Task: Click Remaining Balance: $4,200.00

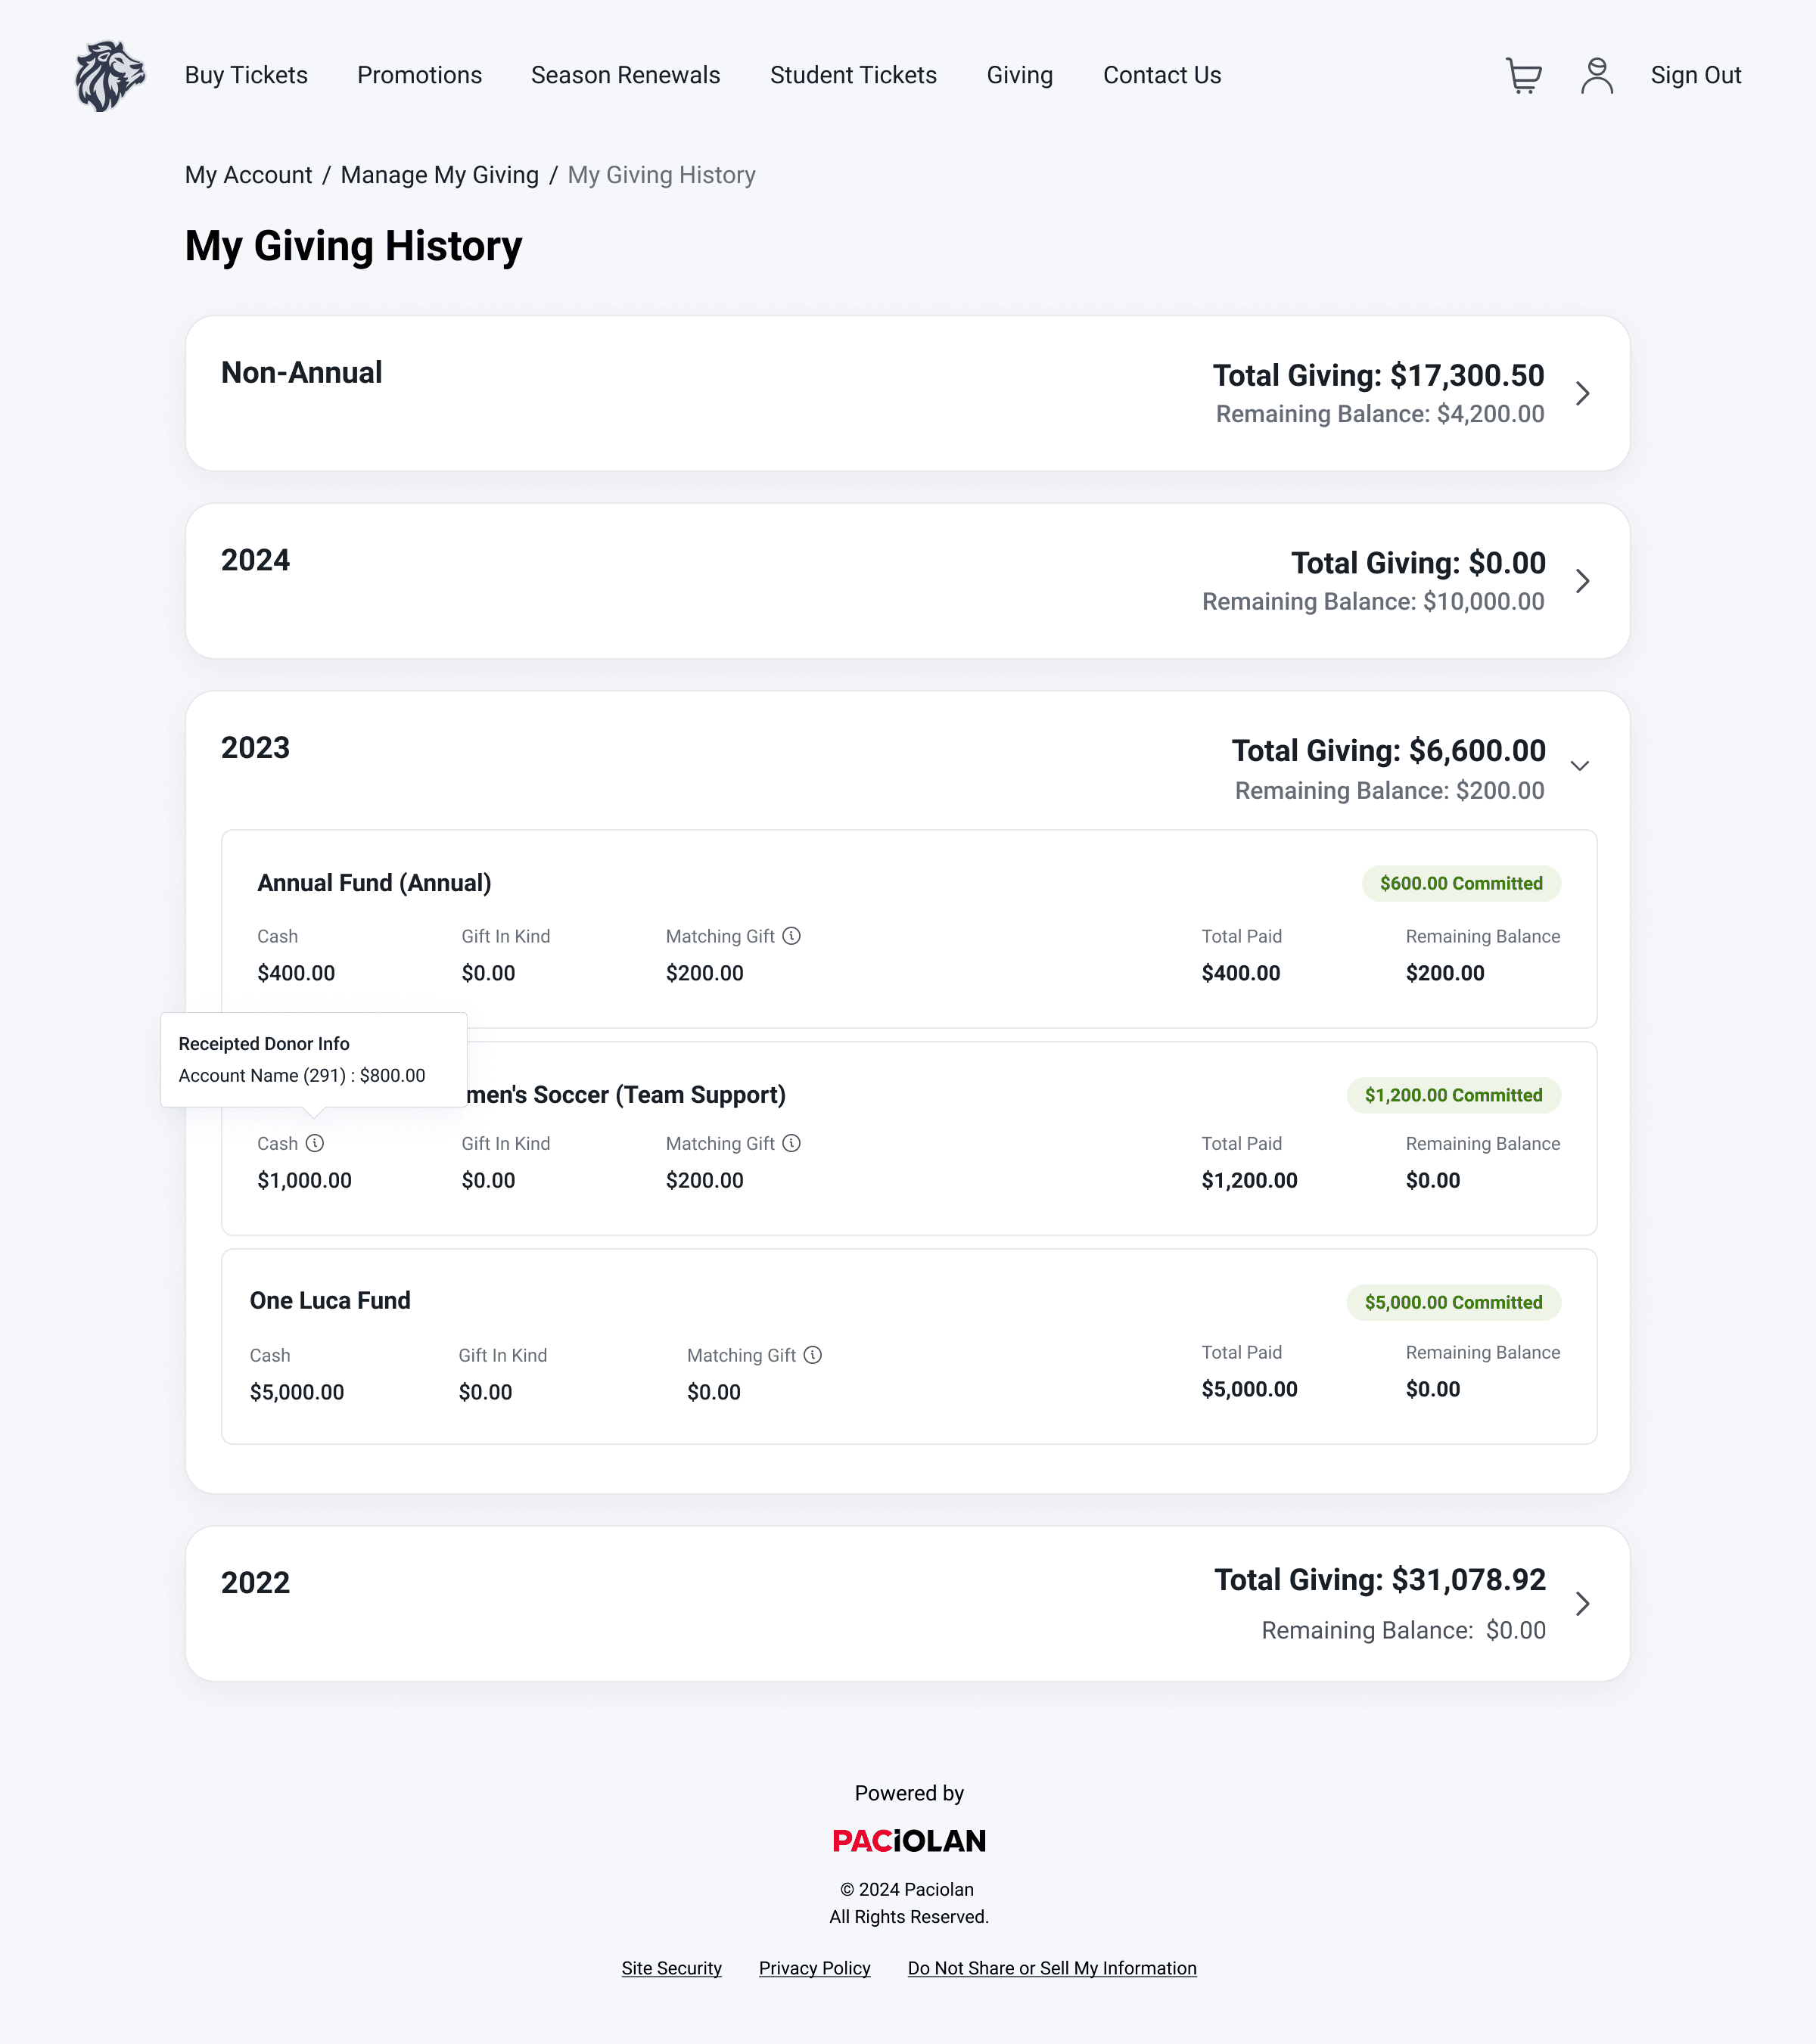Action: (1380, 414)
